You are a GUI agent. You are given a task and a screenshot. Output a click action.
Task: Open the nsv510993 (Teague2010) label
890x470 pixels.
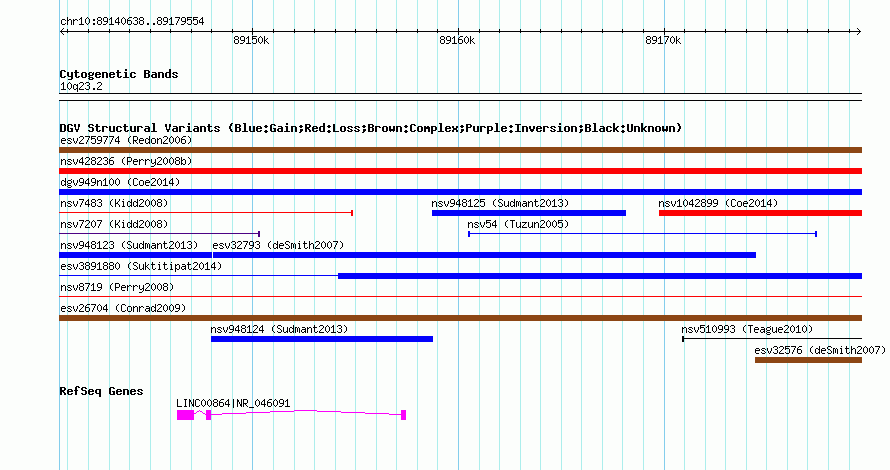click(x=747, y=329)
